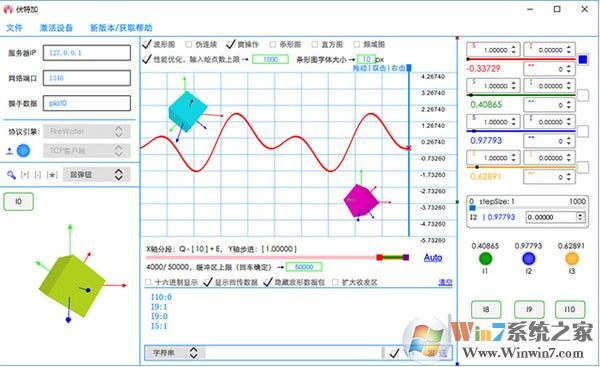Click the purple handle on X-axis range bar
600x367 pixels.
point(406,258)
